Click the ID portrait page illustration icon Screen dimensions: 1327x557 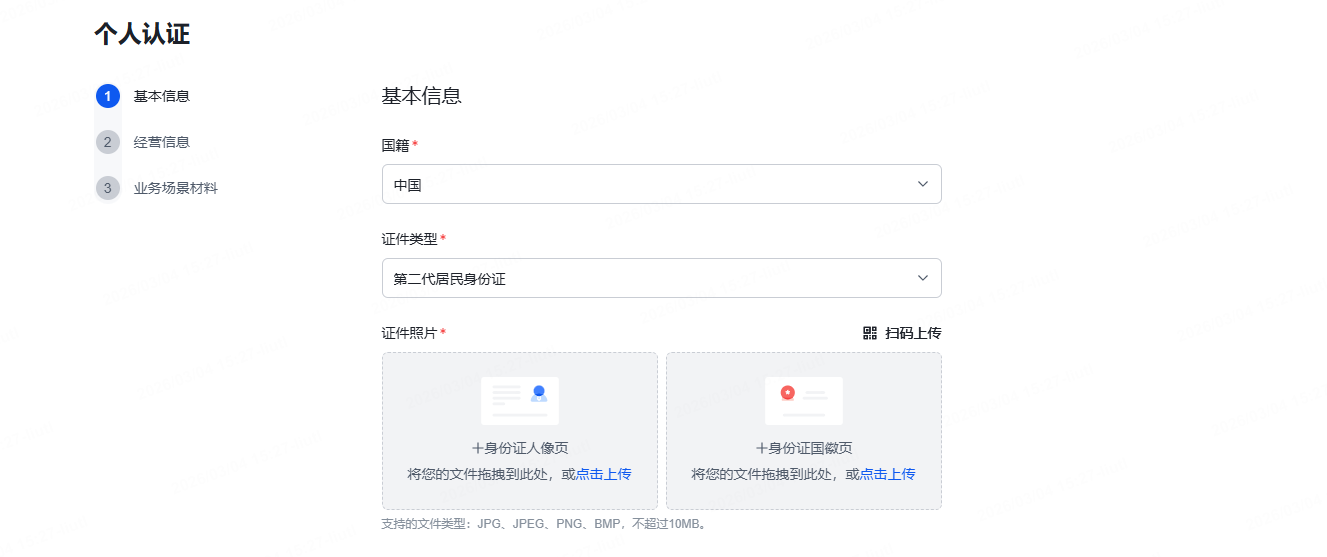point(520,400)
